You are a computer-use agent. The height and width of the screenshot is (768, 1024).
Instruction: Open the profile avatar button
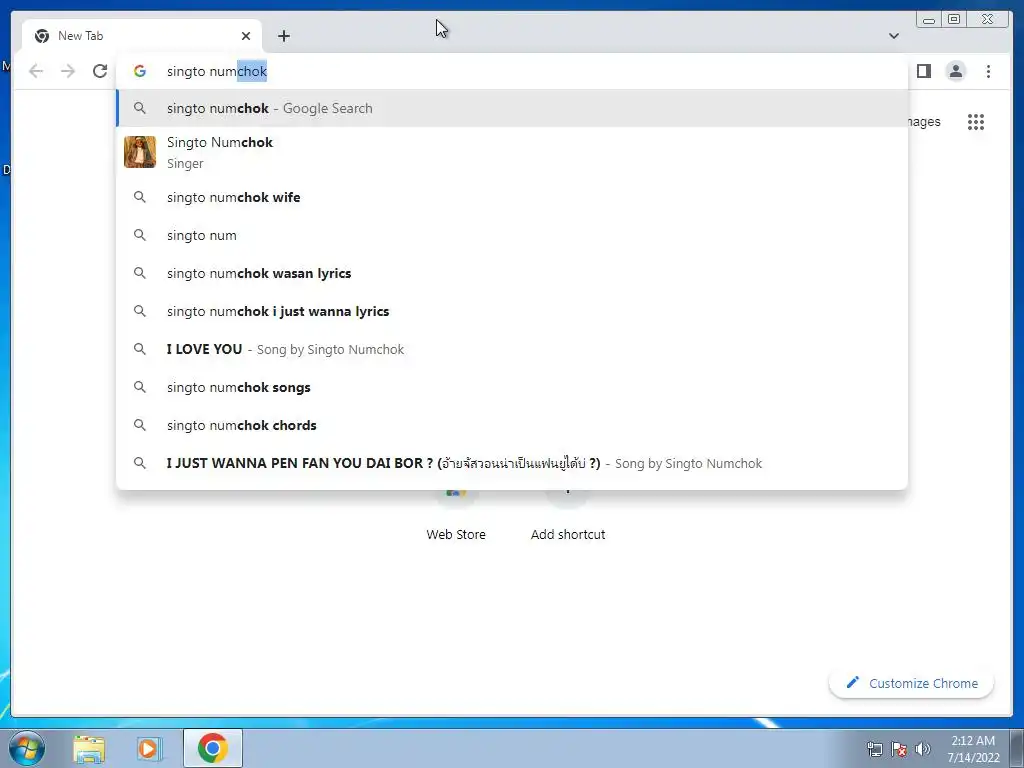pos(955,71)
